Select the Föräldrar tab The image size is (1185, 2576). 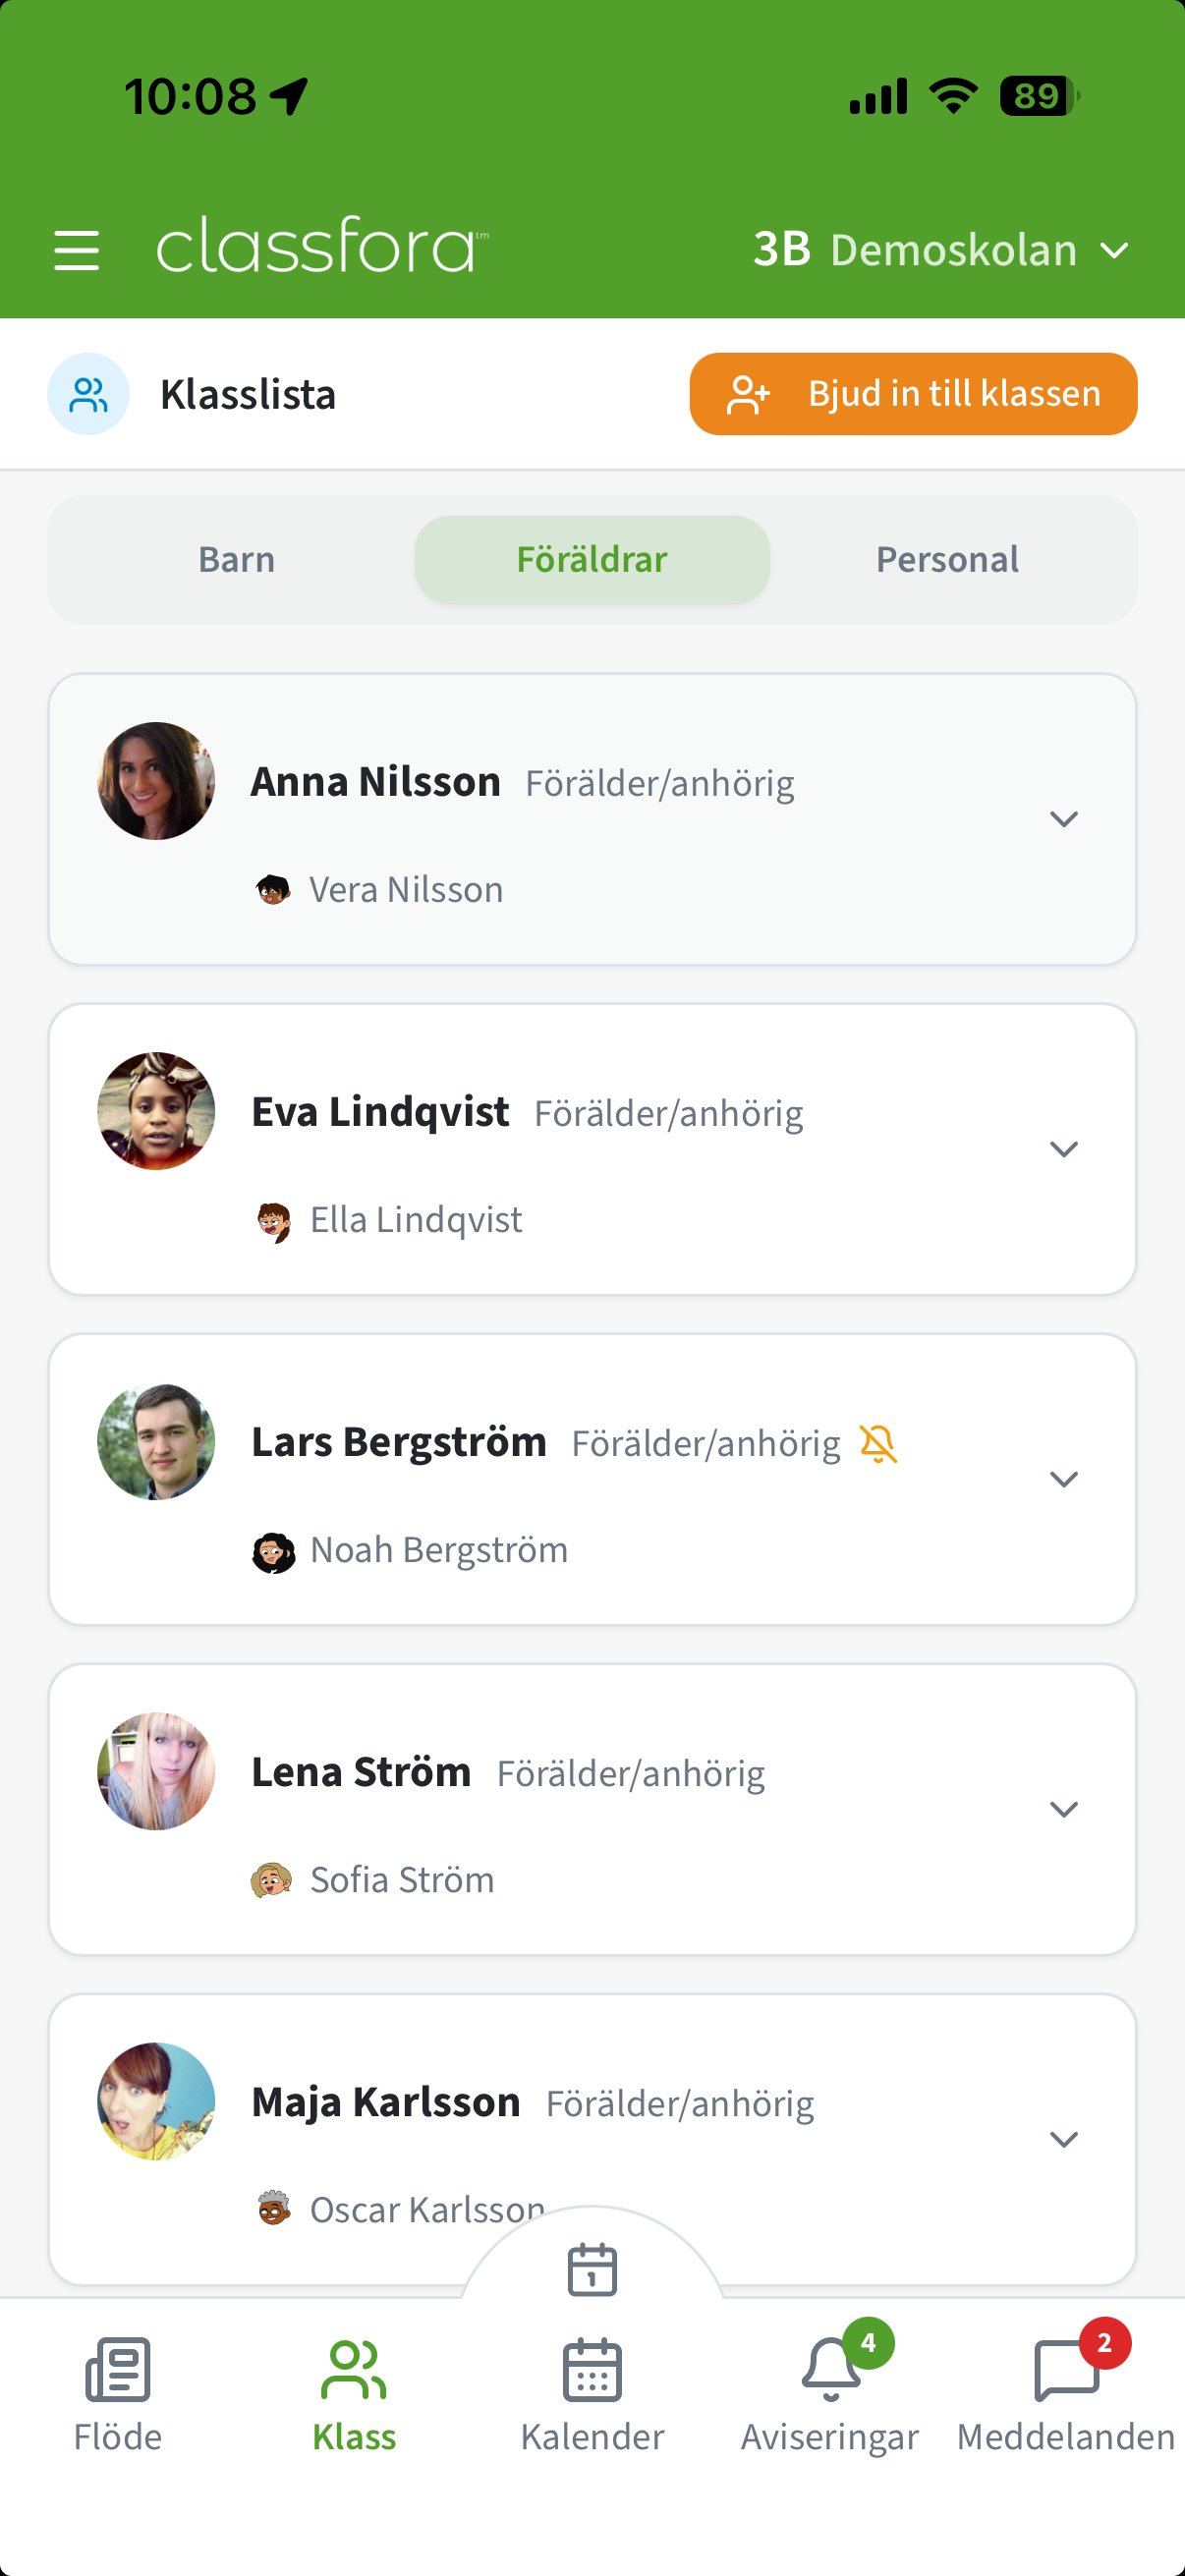coord(592,560)
